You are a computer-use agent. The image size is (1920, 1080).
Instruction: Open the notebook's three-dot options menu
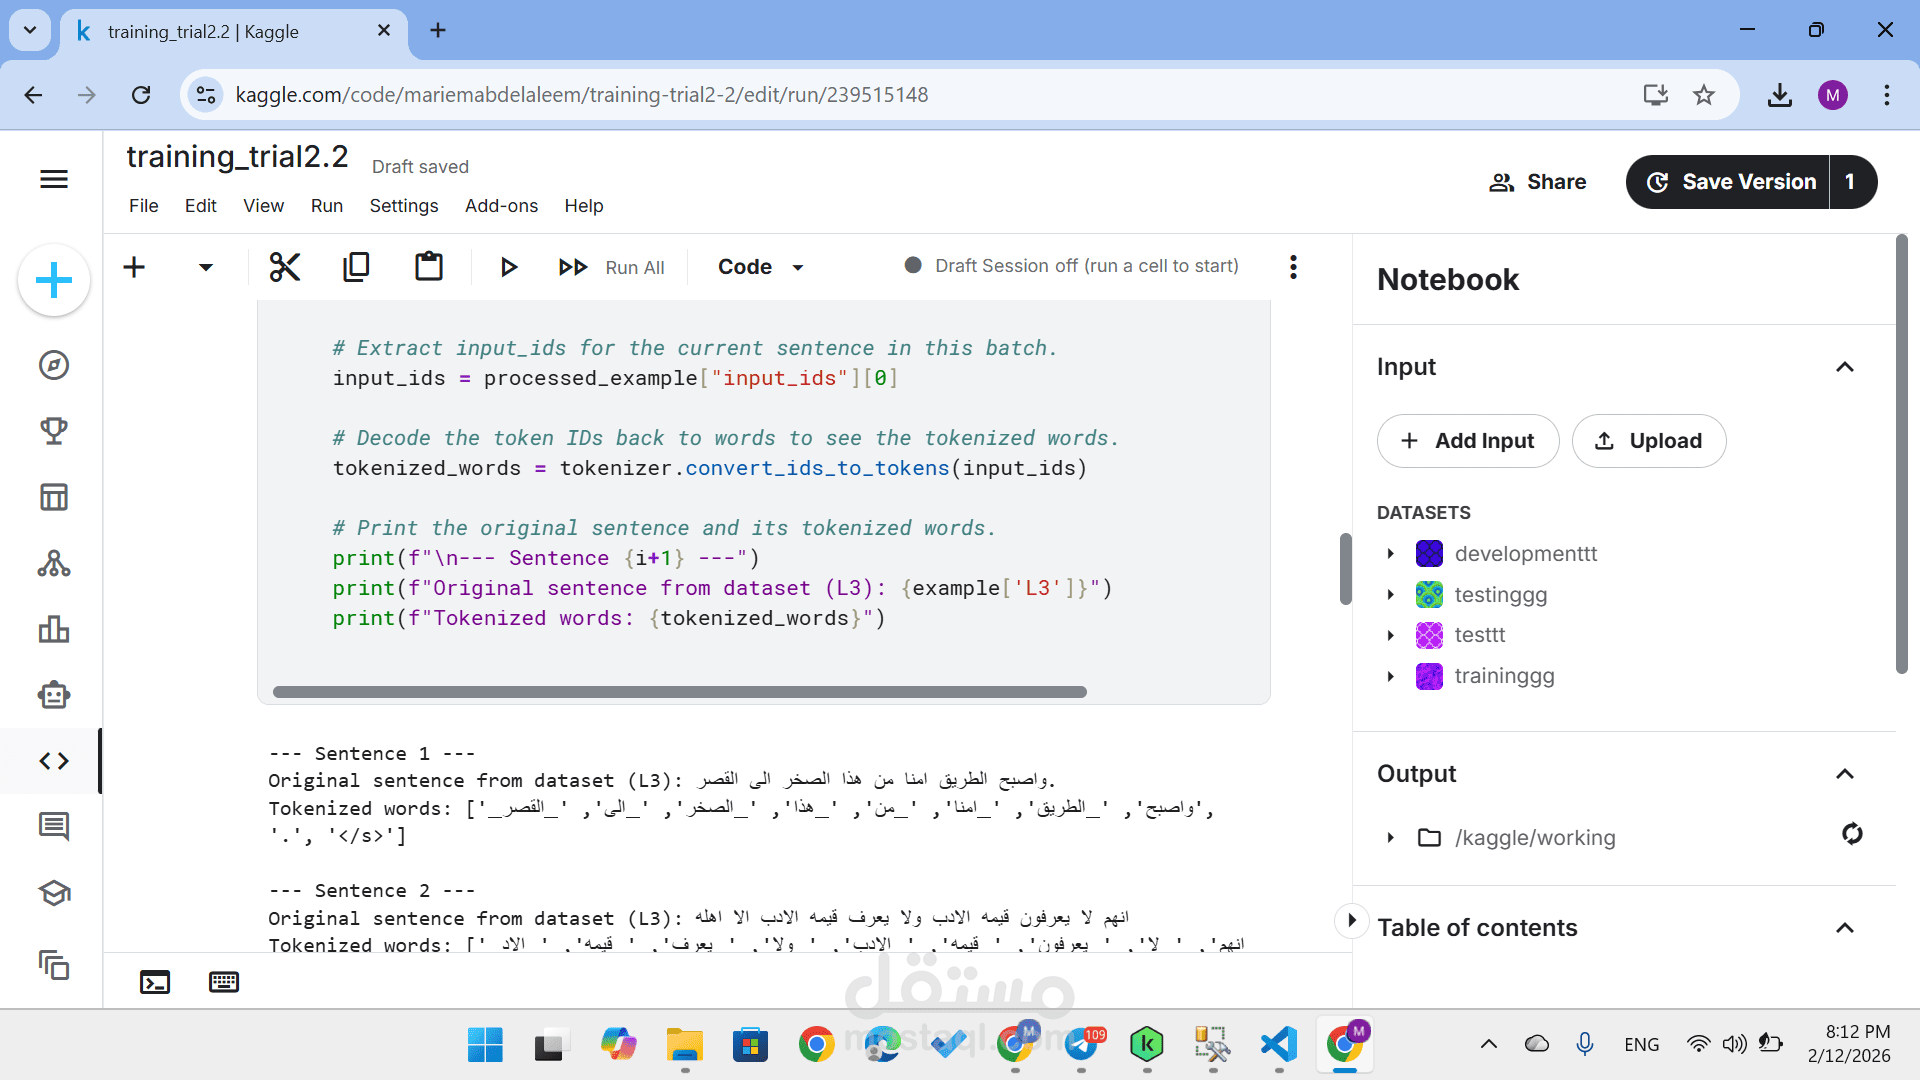(1293, 267)
